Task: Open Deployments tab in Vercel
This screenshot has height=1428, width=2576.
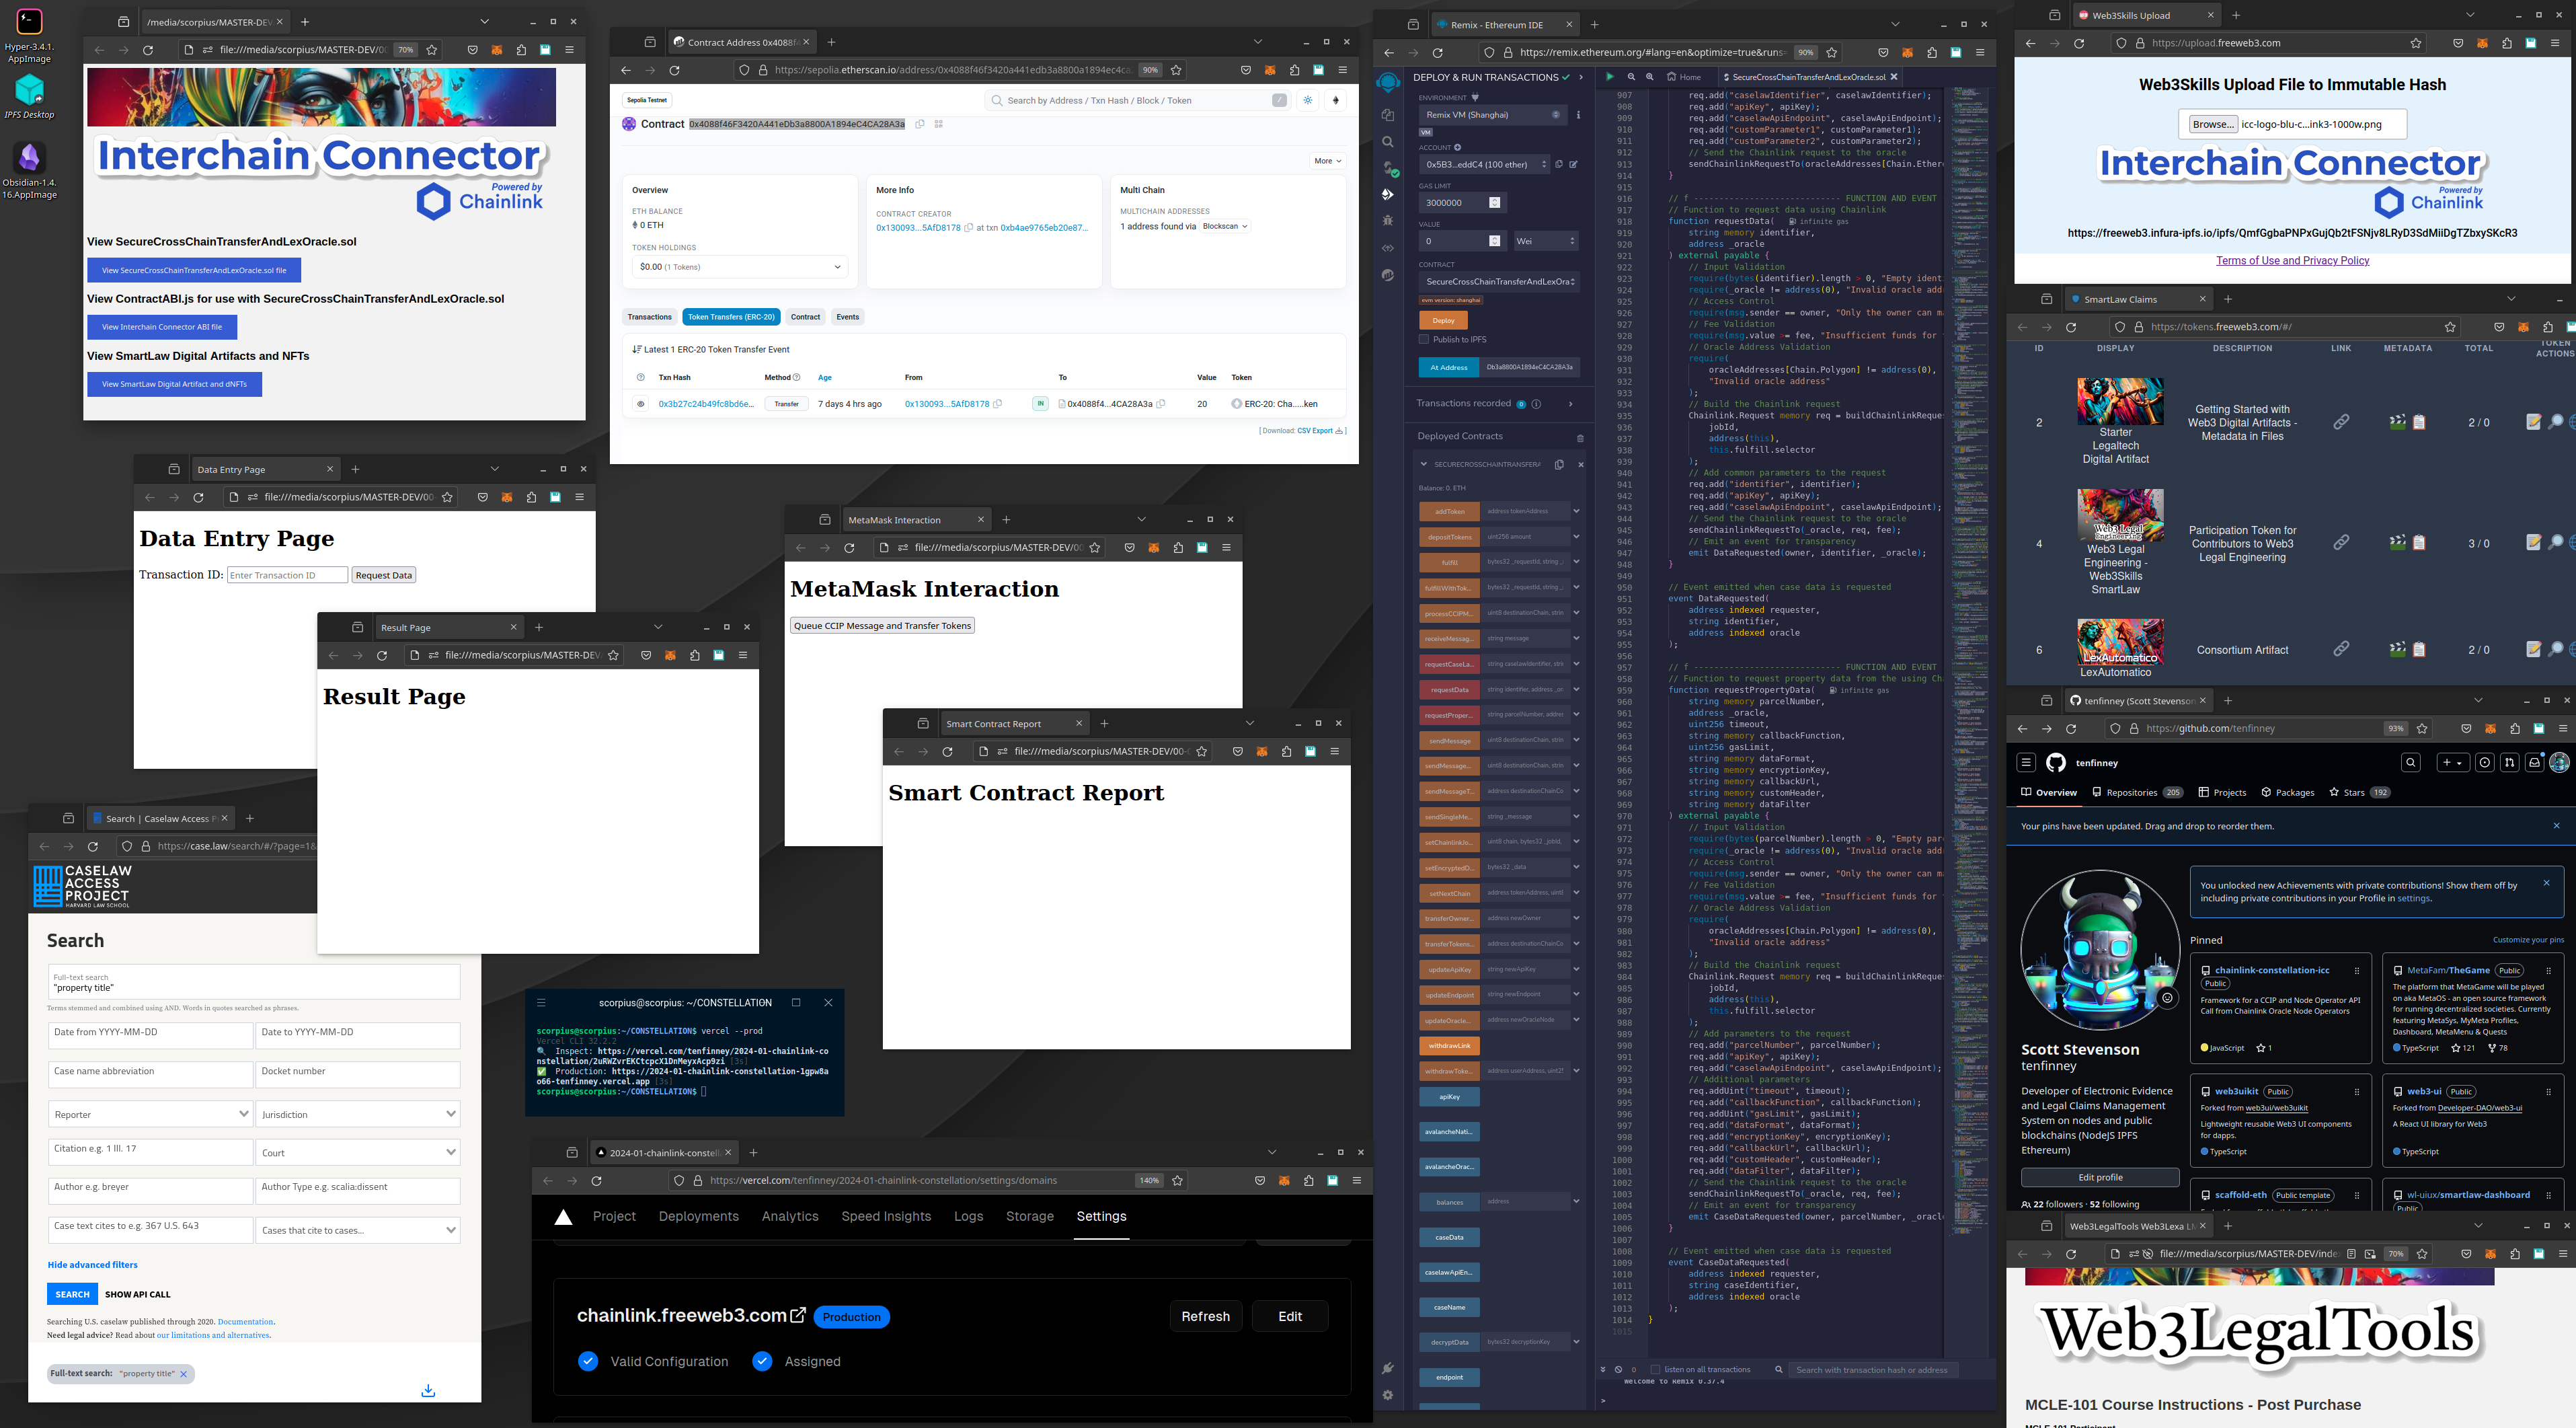Action: pos(698,1217)
